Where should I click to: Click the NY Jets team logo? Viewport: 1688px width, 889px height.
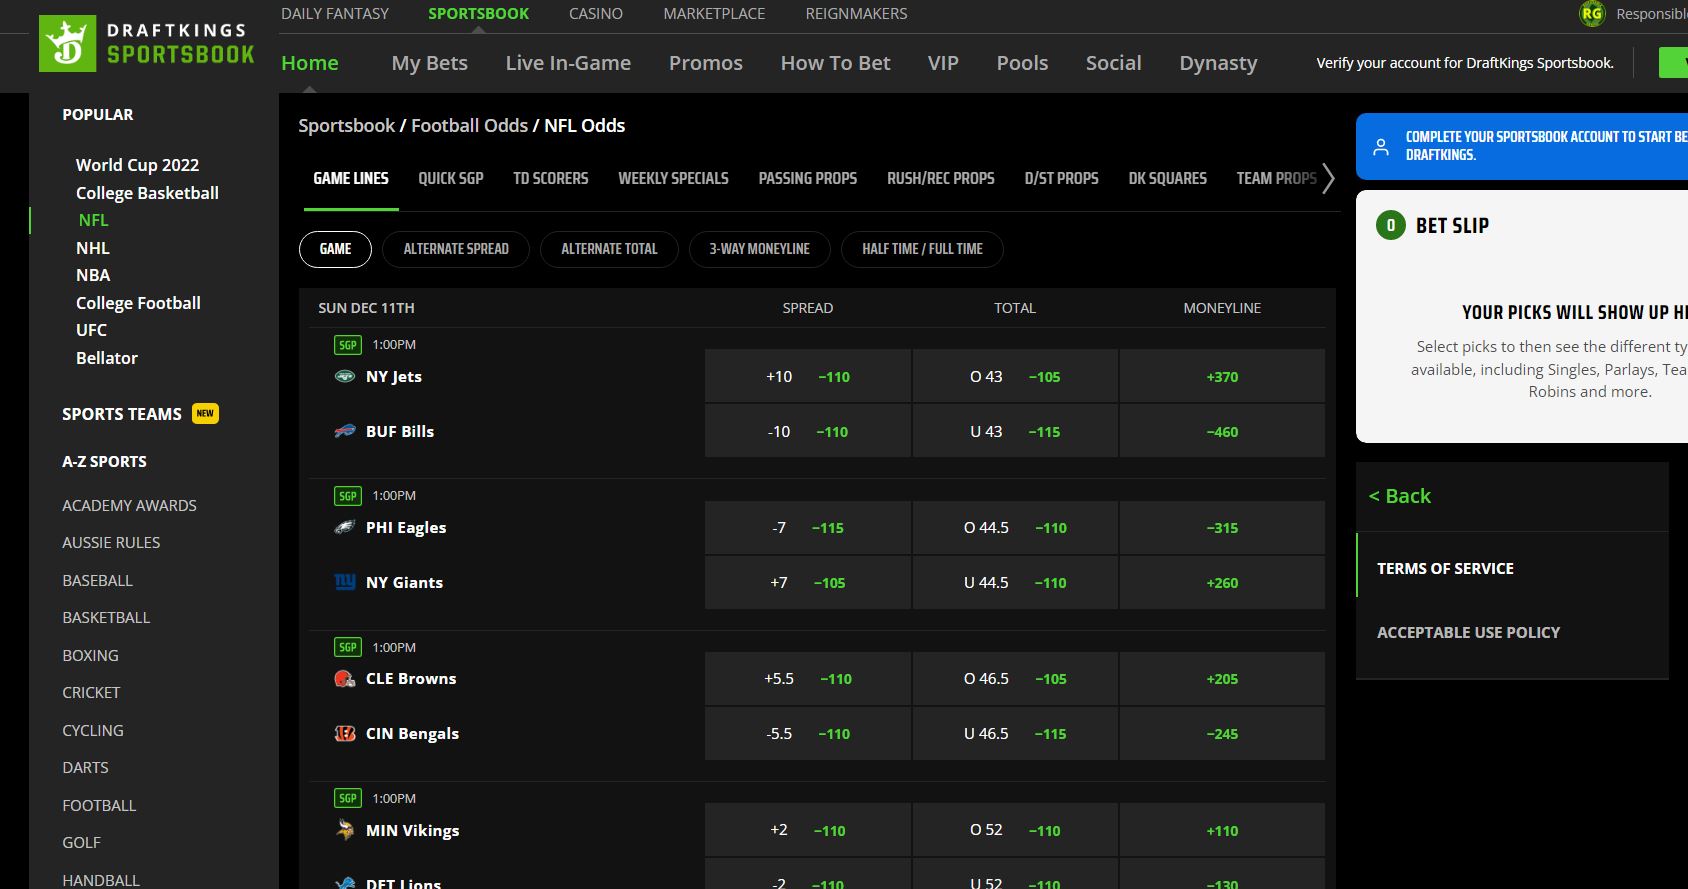pos(344,376)
